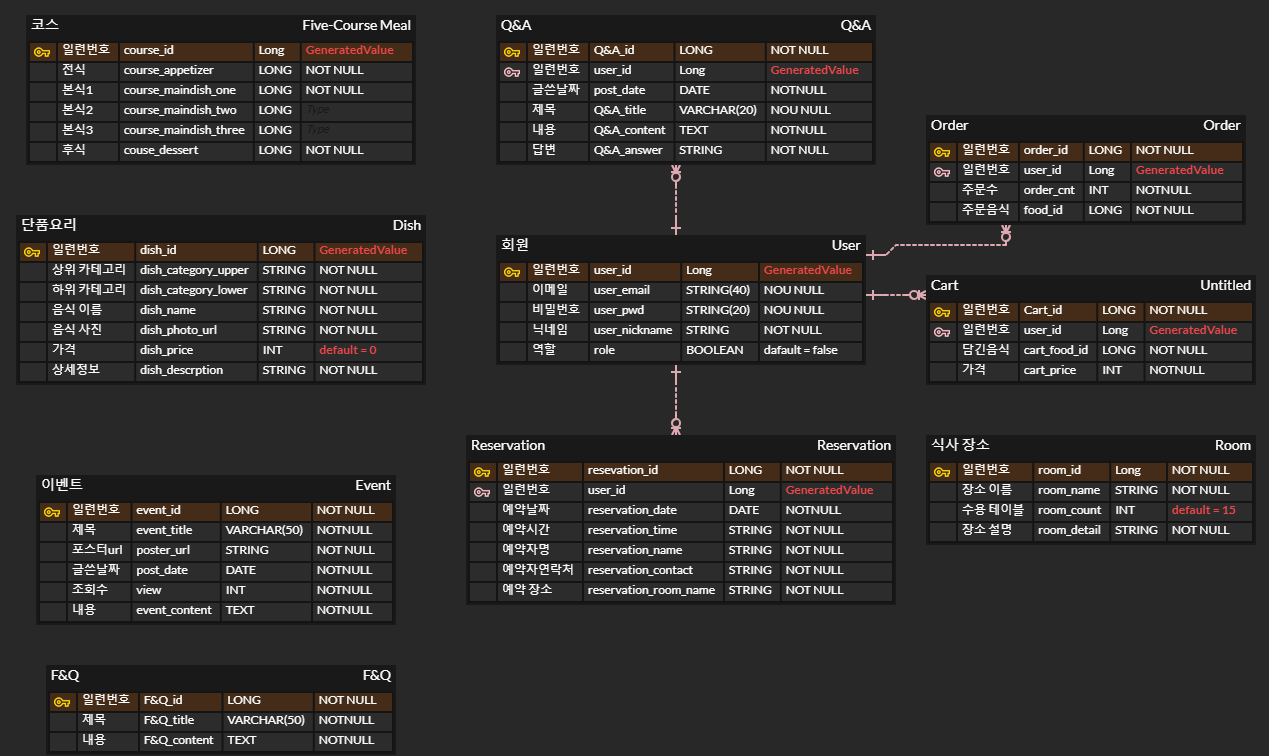Click the primary key icon beside dish_id

pyautogui.click(x=32, y=251)
